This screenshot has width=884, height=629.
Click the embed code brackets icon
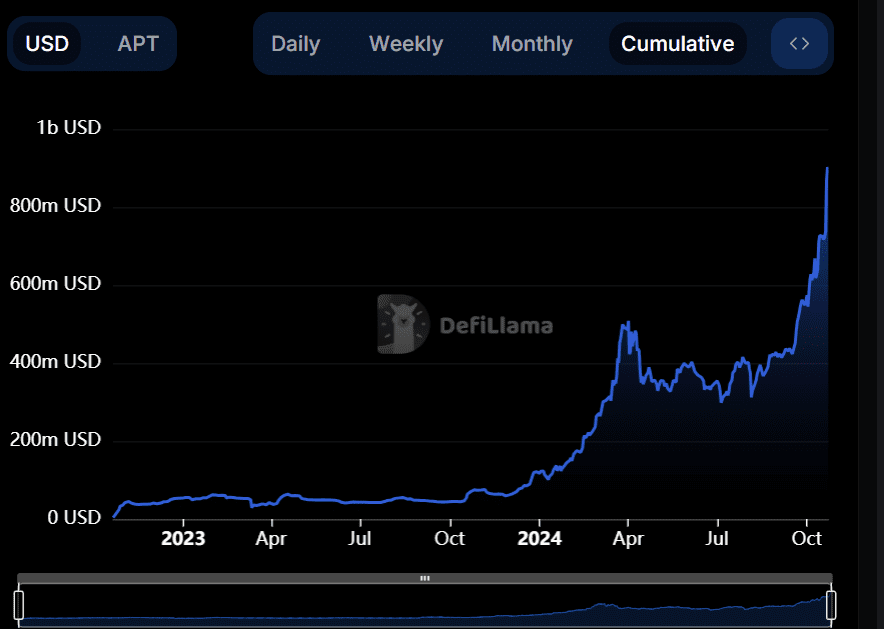click(799, 44)
